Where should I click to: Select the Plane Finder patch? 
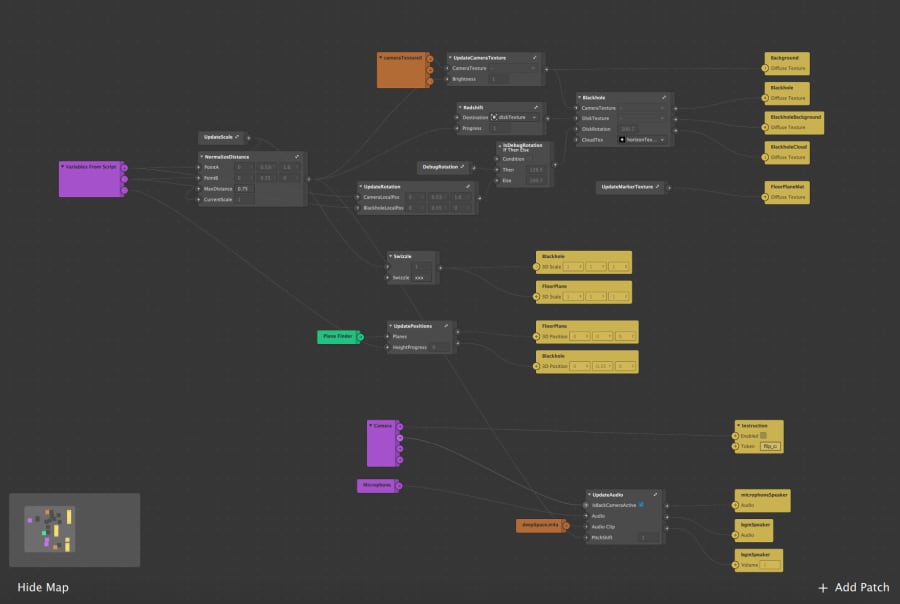(x=338, y=337)
